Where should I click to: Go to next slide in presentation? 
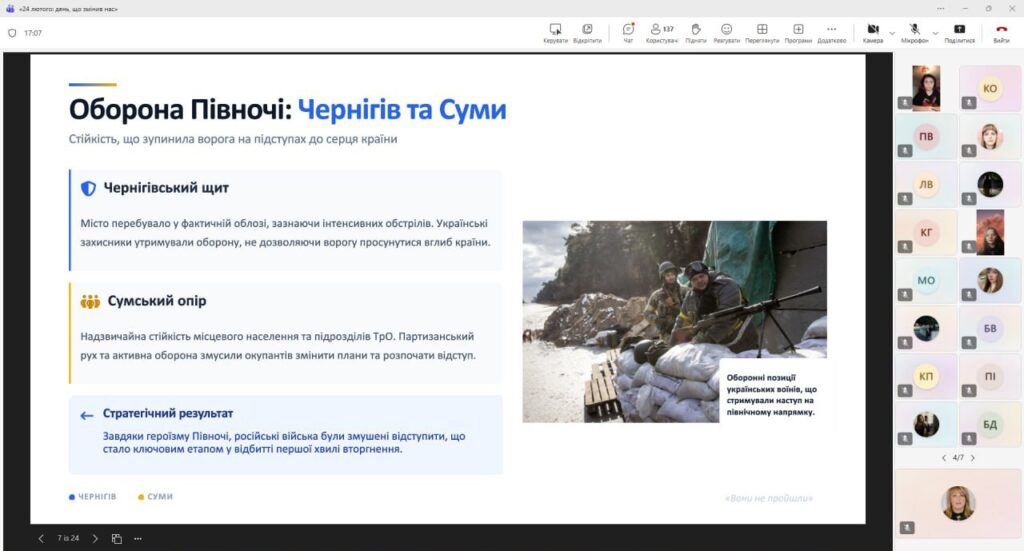[x=95, y=538]
